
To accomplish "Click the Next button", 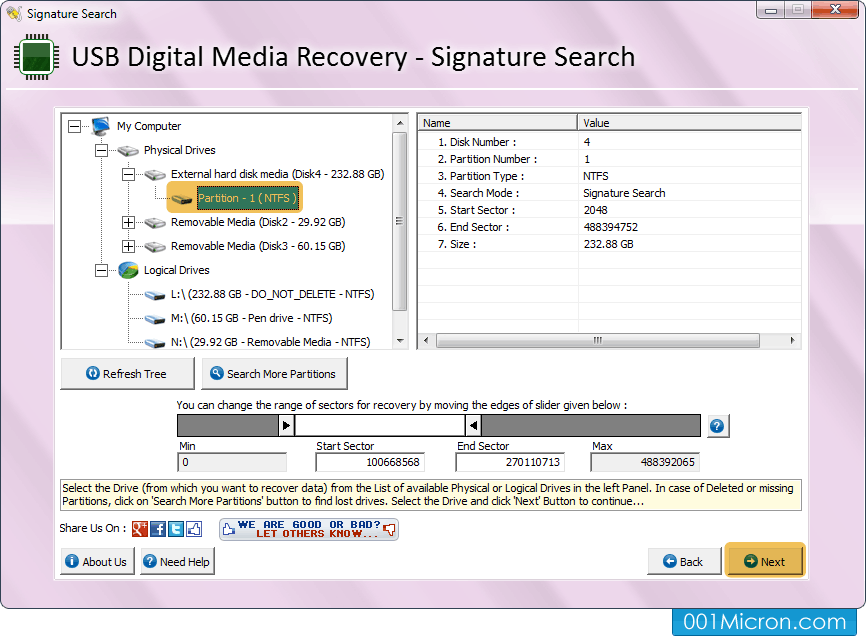I will pyautogui.click(x=765, y=561).
